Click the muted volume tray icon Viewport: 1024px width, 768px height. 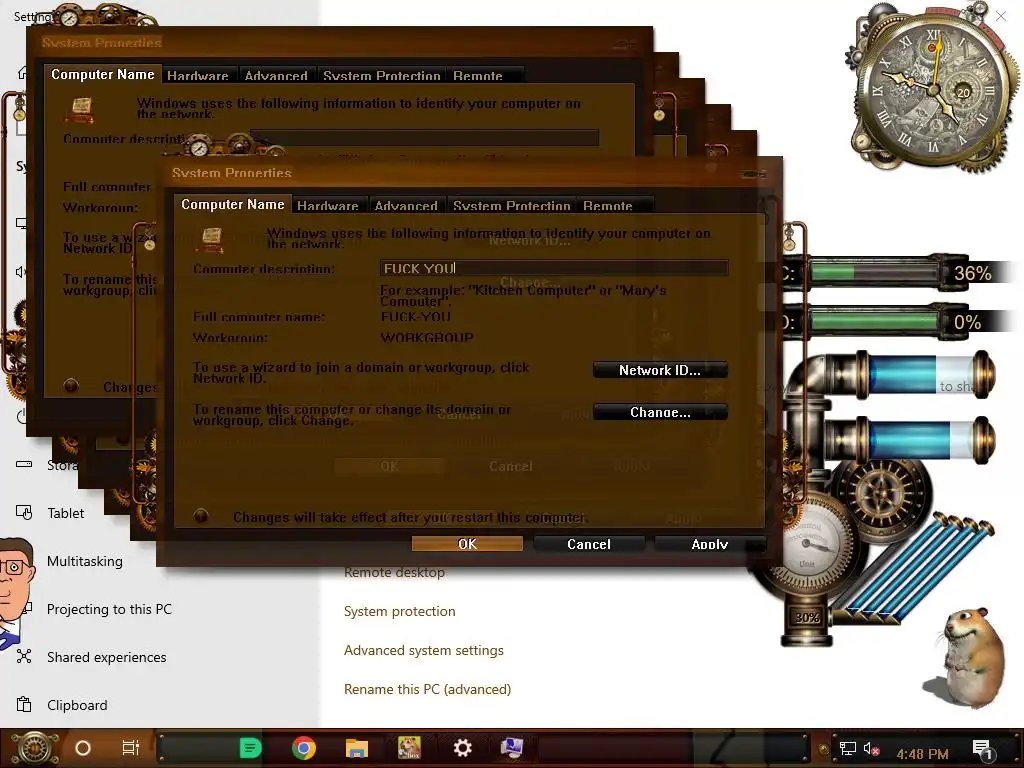coord(871,748)
